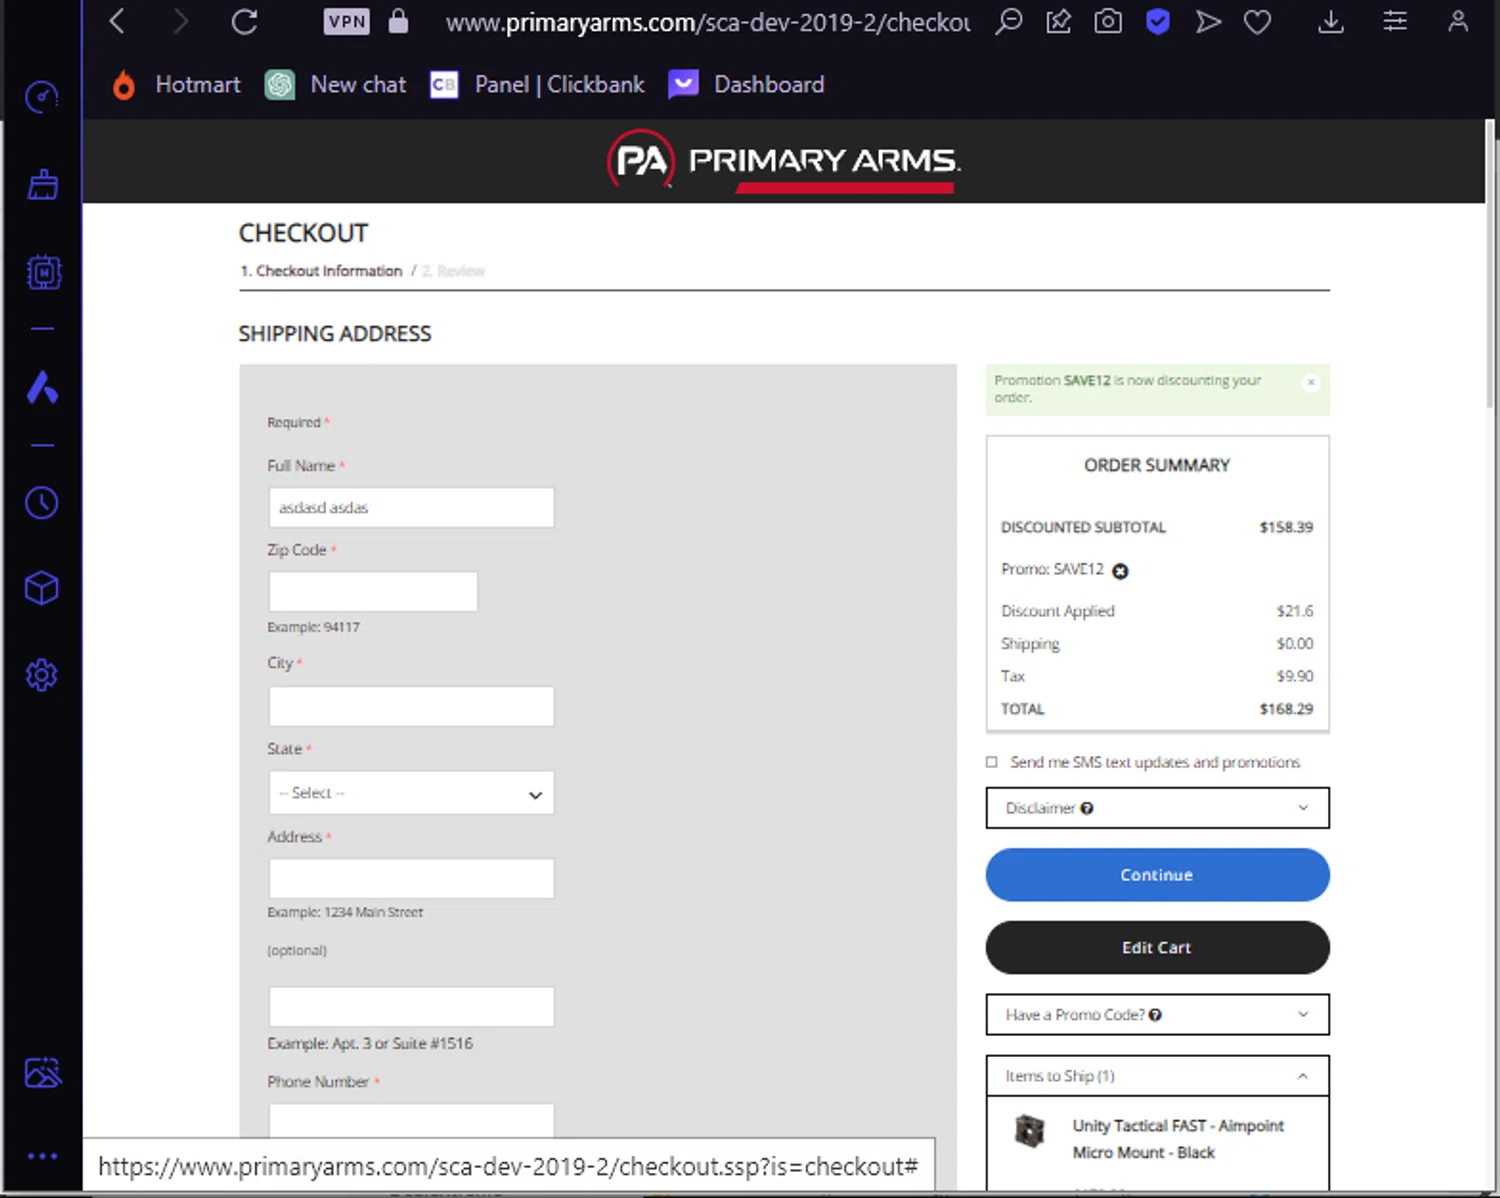The width and height of the screenshot is (1500, 1198).
Task: Open site security info via padlock icon
Action: tap(398, 21)
